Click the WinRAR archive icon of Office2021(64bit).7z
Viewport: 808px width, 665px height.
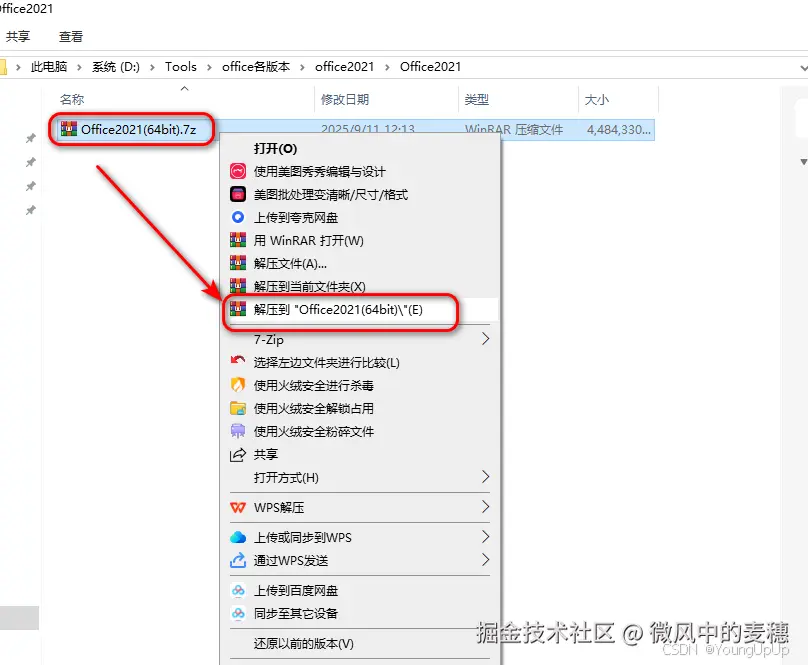(x=67, y=128)
